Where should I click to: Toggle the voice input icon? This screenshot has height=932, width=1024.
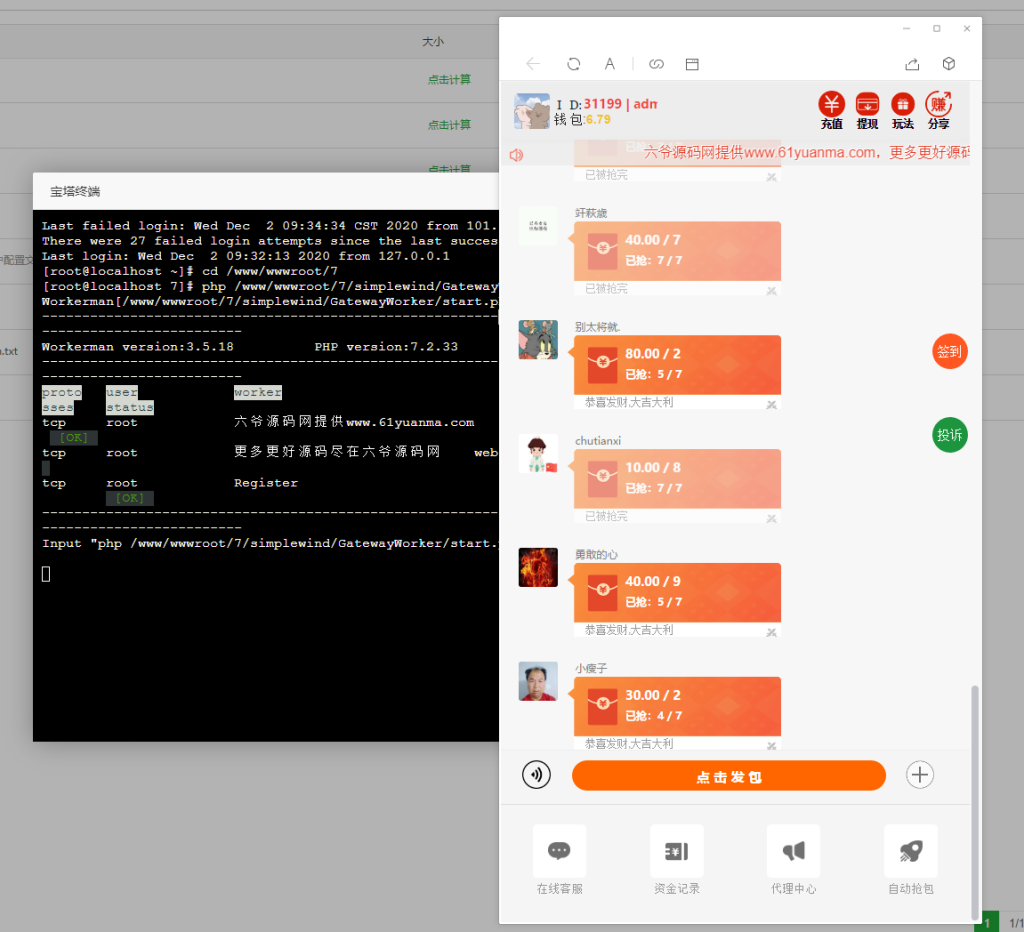(x=536, y=775)
